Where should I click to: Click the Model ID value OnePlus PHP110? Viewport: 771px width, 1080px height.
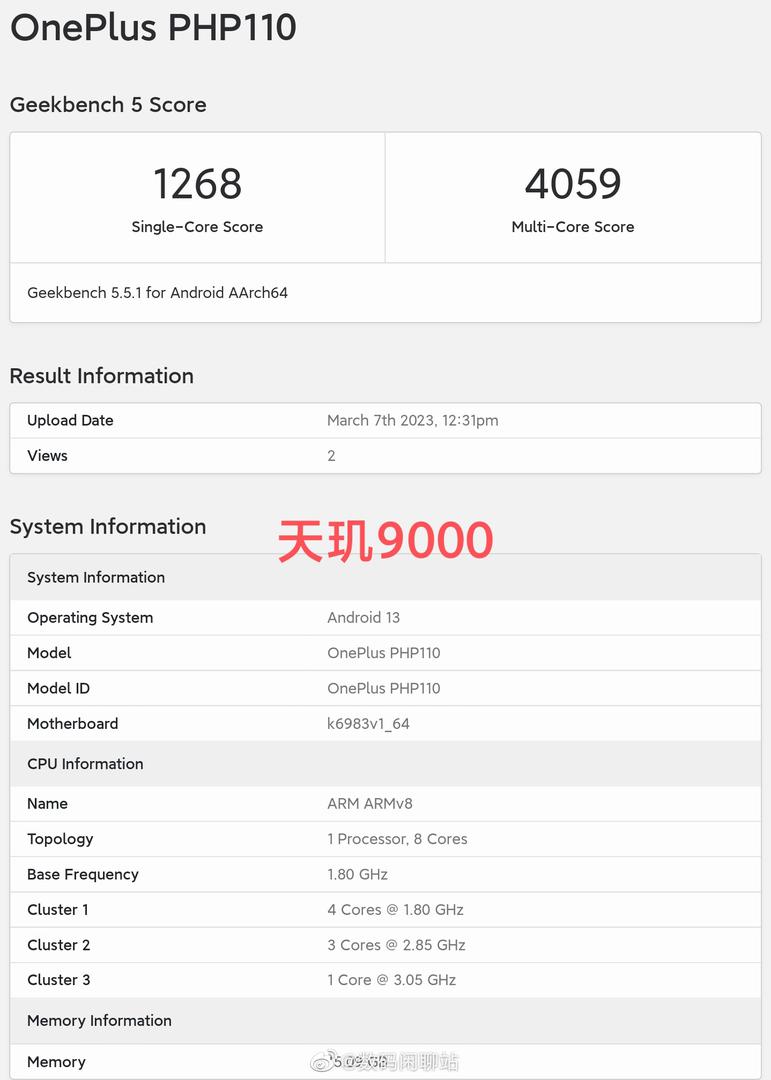[x=383, y=689]
